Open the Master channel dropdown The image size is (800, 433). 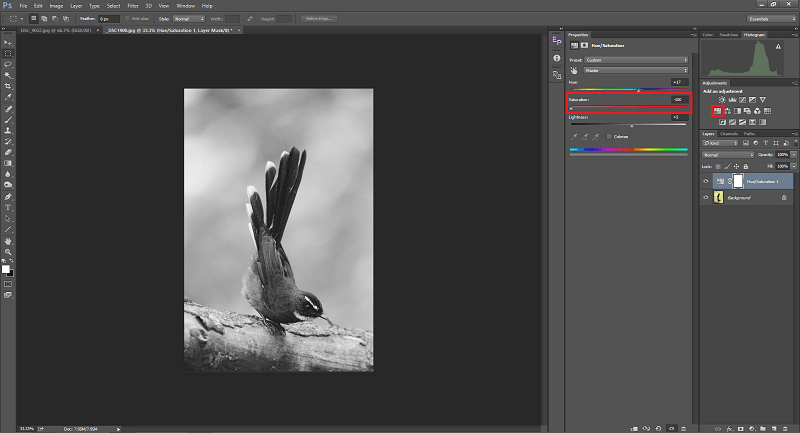[x=636, y=70]
